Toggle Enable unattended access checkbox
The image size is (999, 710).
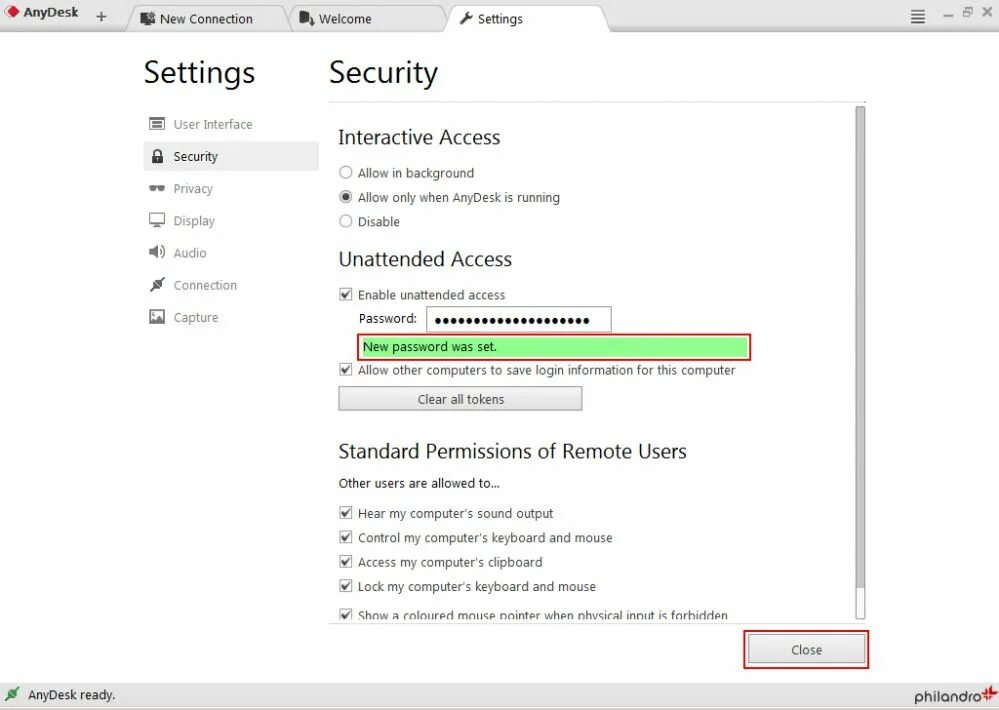[x=345, y=294]
